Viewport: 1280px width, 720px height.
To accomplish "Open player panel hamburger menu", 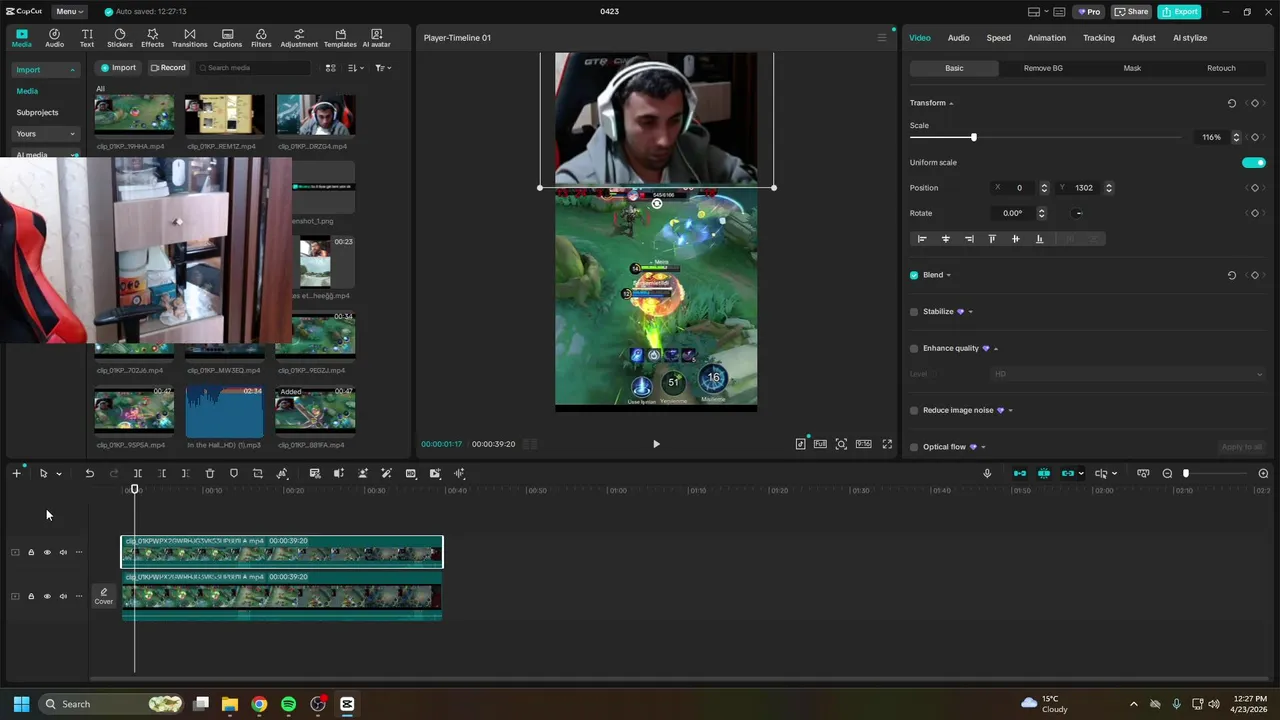I will click(882, 38).
